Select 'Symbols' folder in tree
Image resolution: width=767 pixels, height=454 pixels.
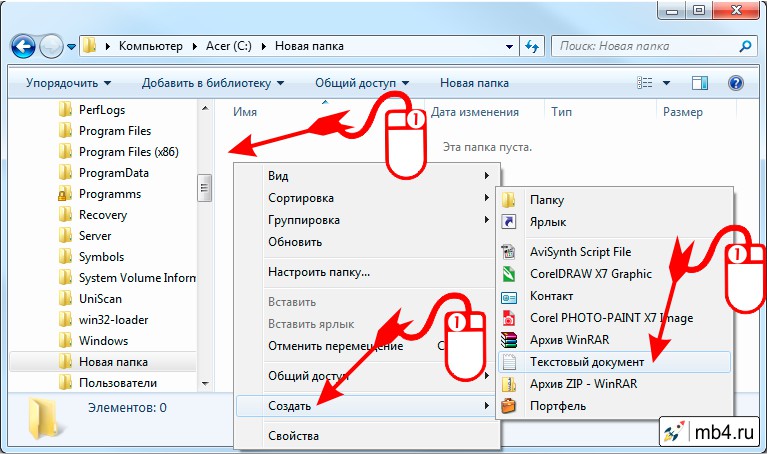(101, 257)
